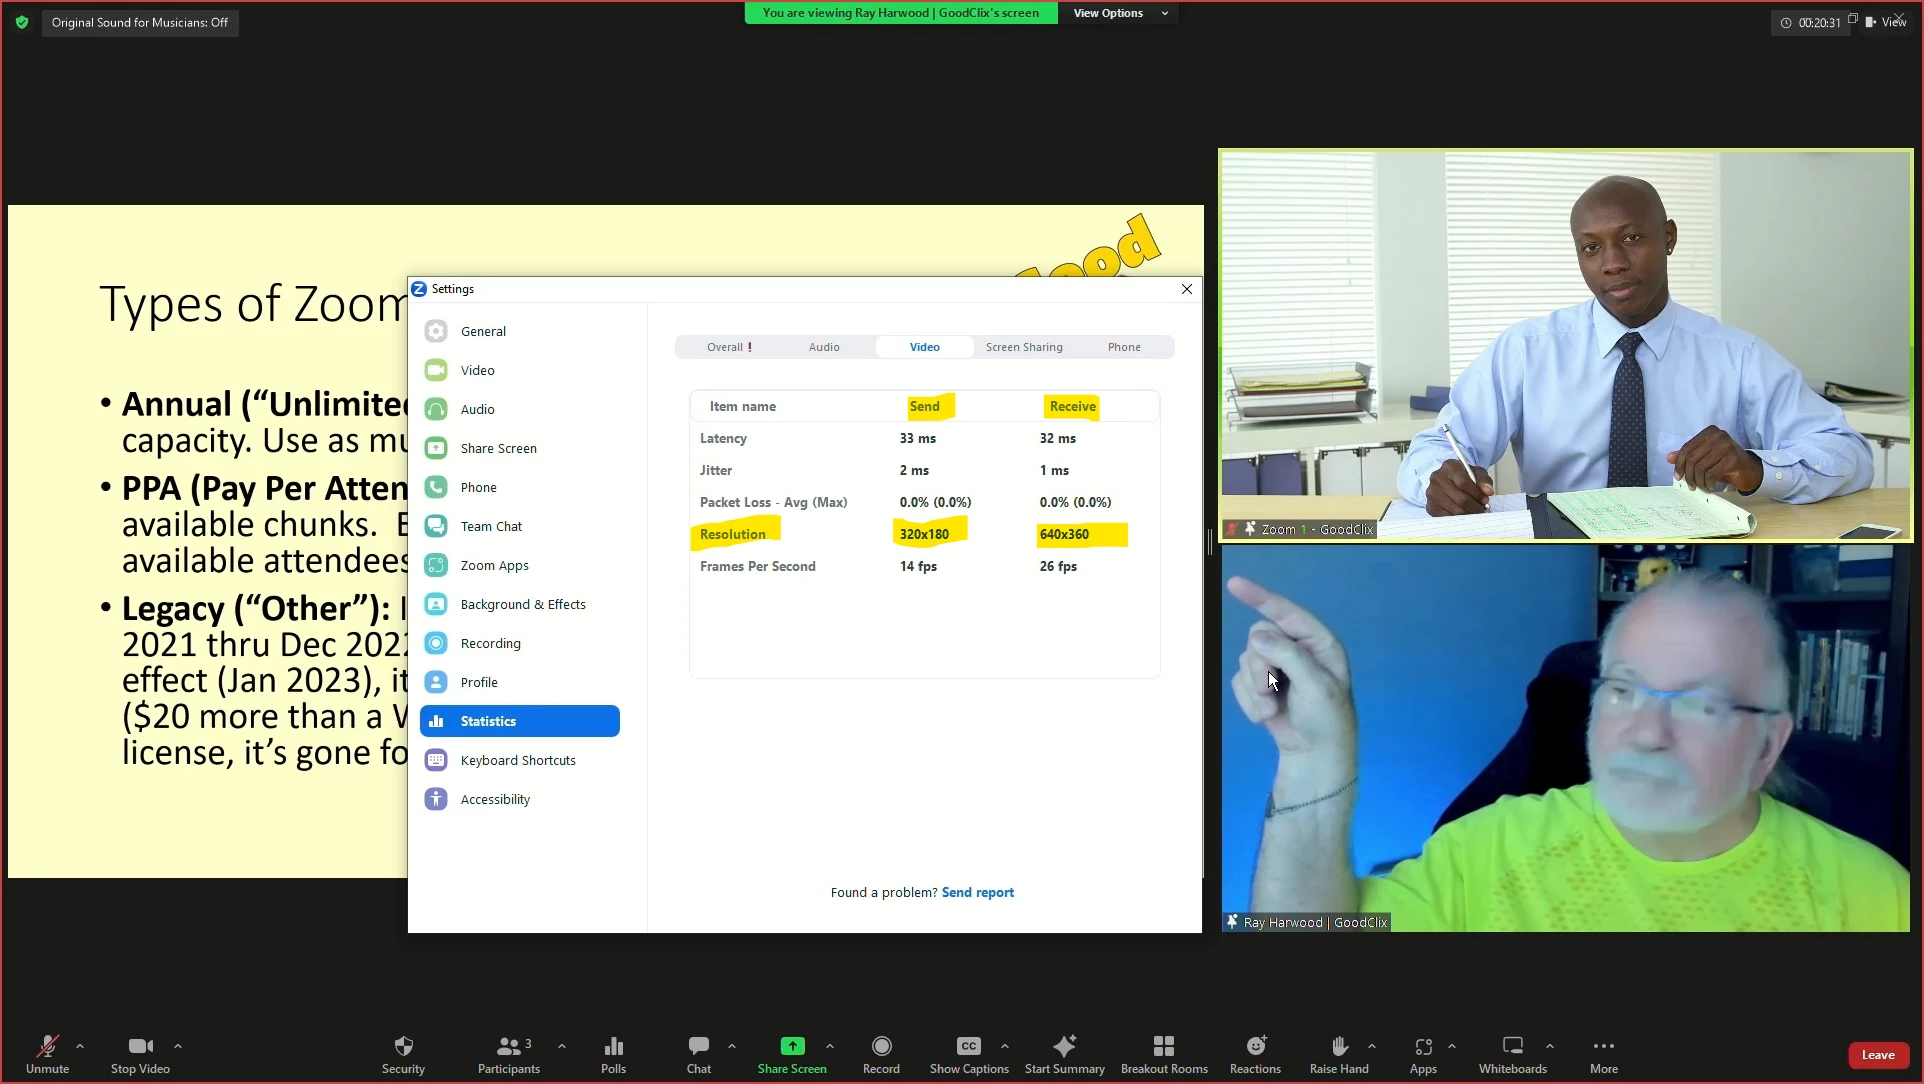Click the Send report link
This screenshot has height=1084, width=1924.
coord(977,892)
